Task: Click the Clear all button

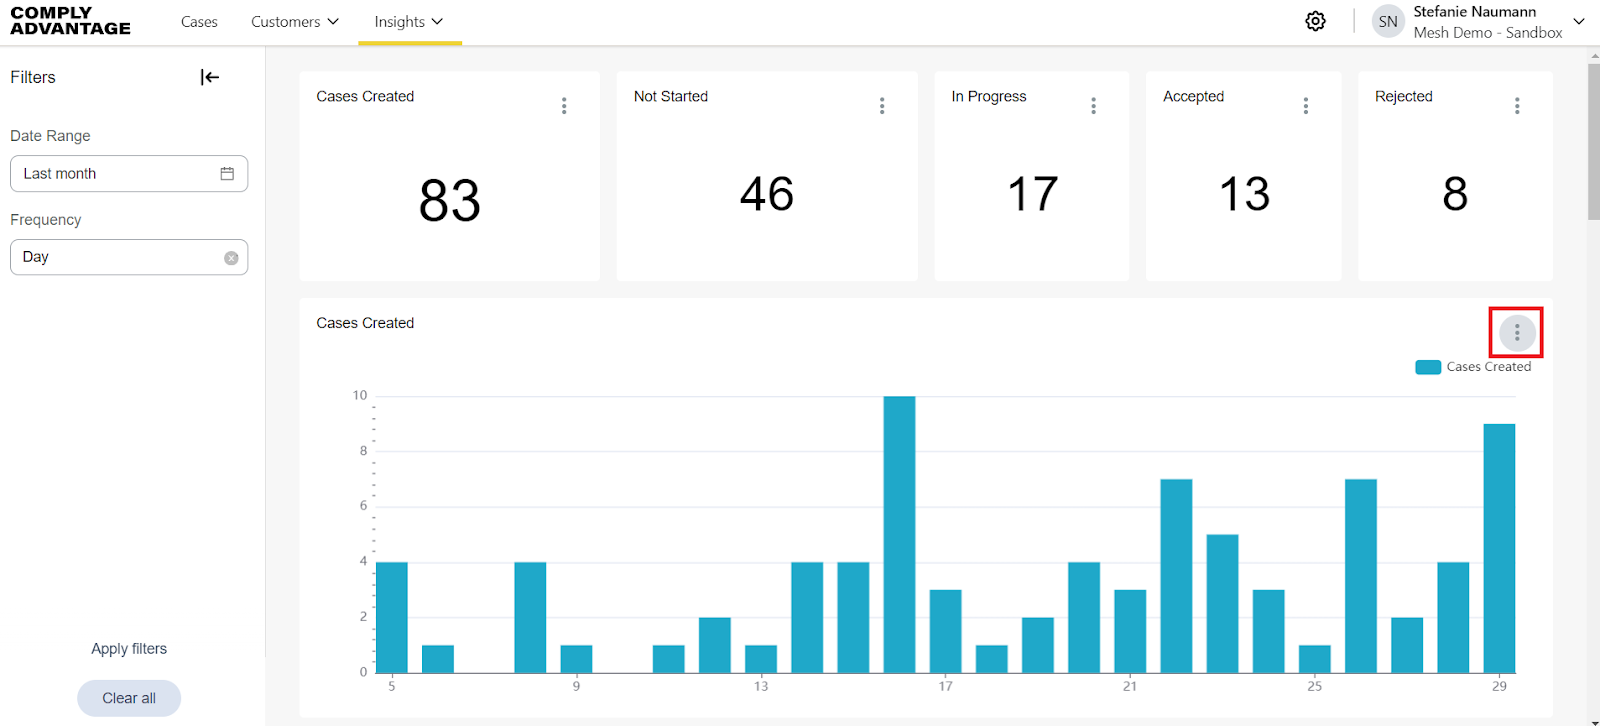Action: click(129, 698)
